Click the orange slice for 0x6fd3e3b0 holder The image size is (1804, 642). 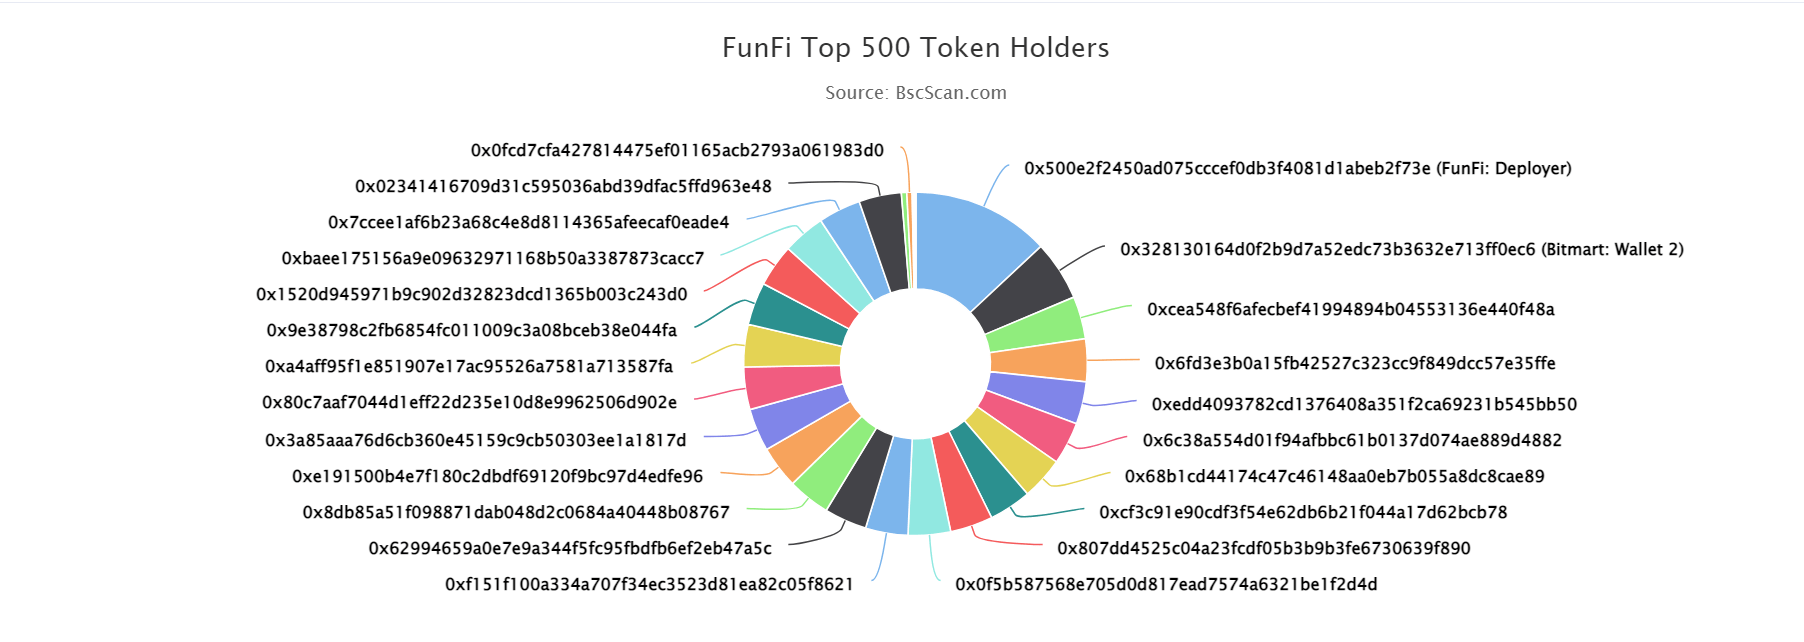click(x=1038, y=361)
